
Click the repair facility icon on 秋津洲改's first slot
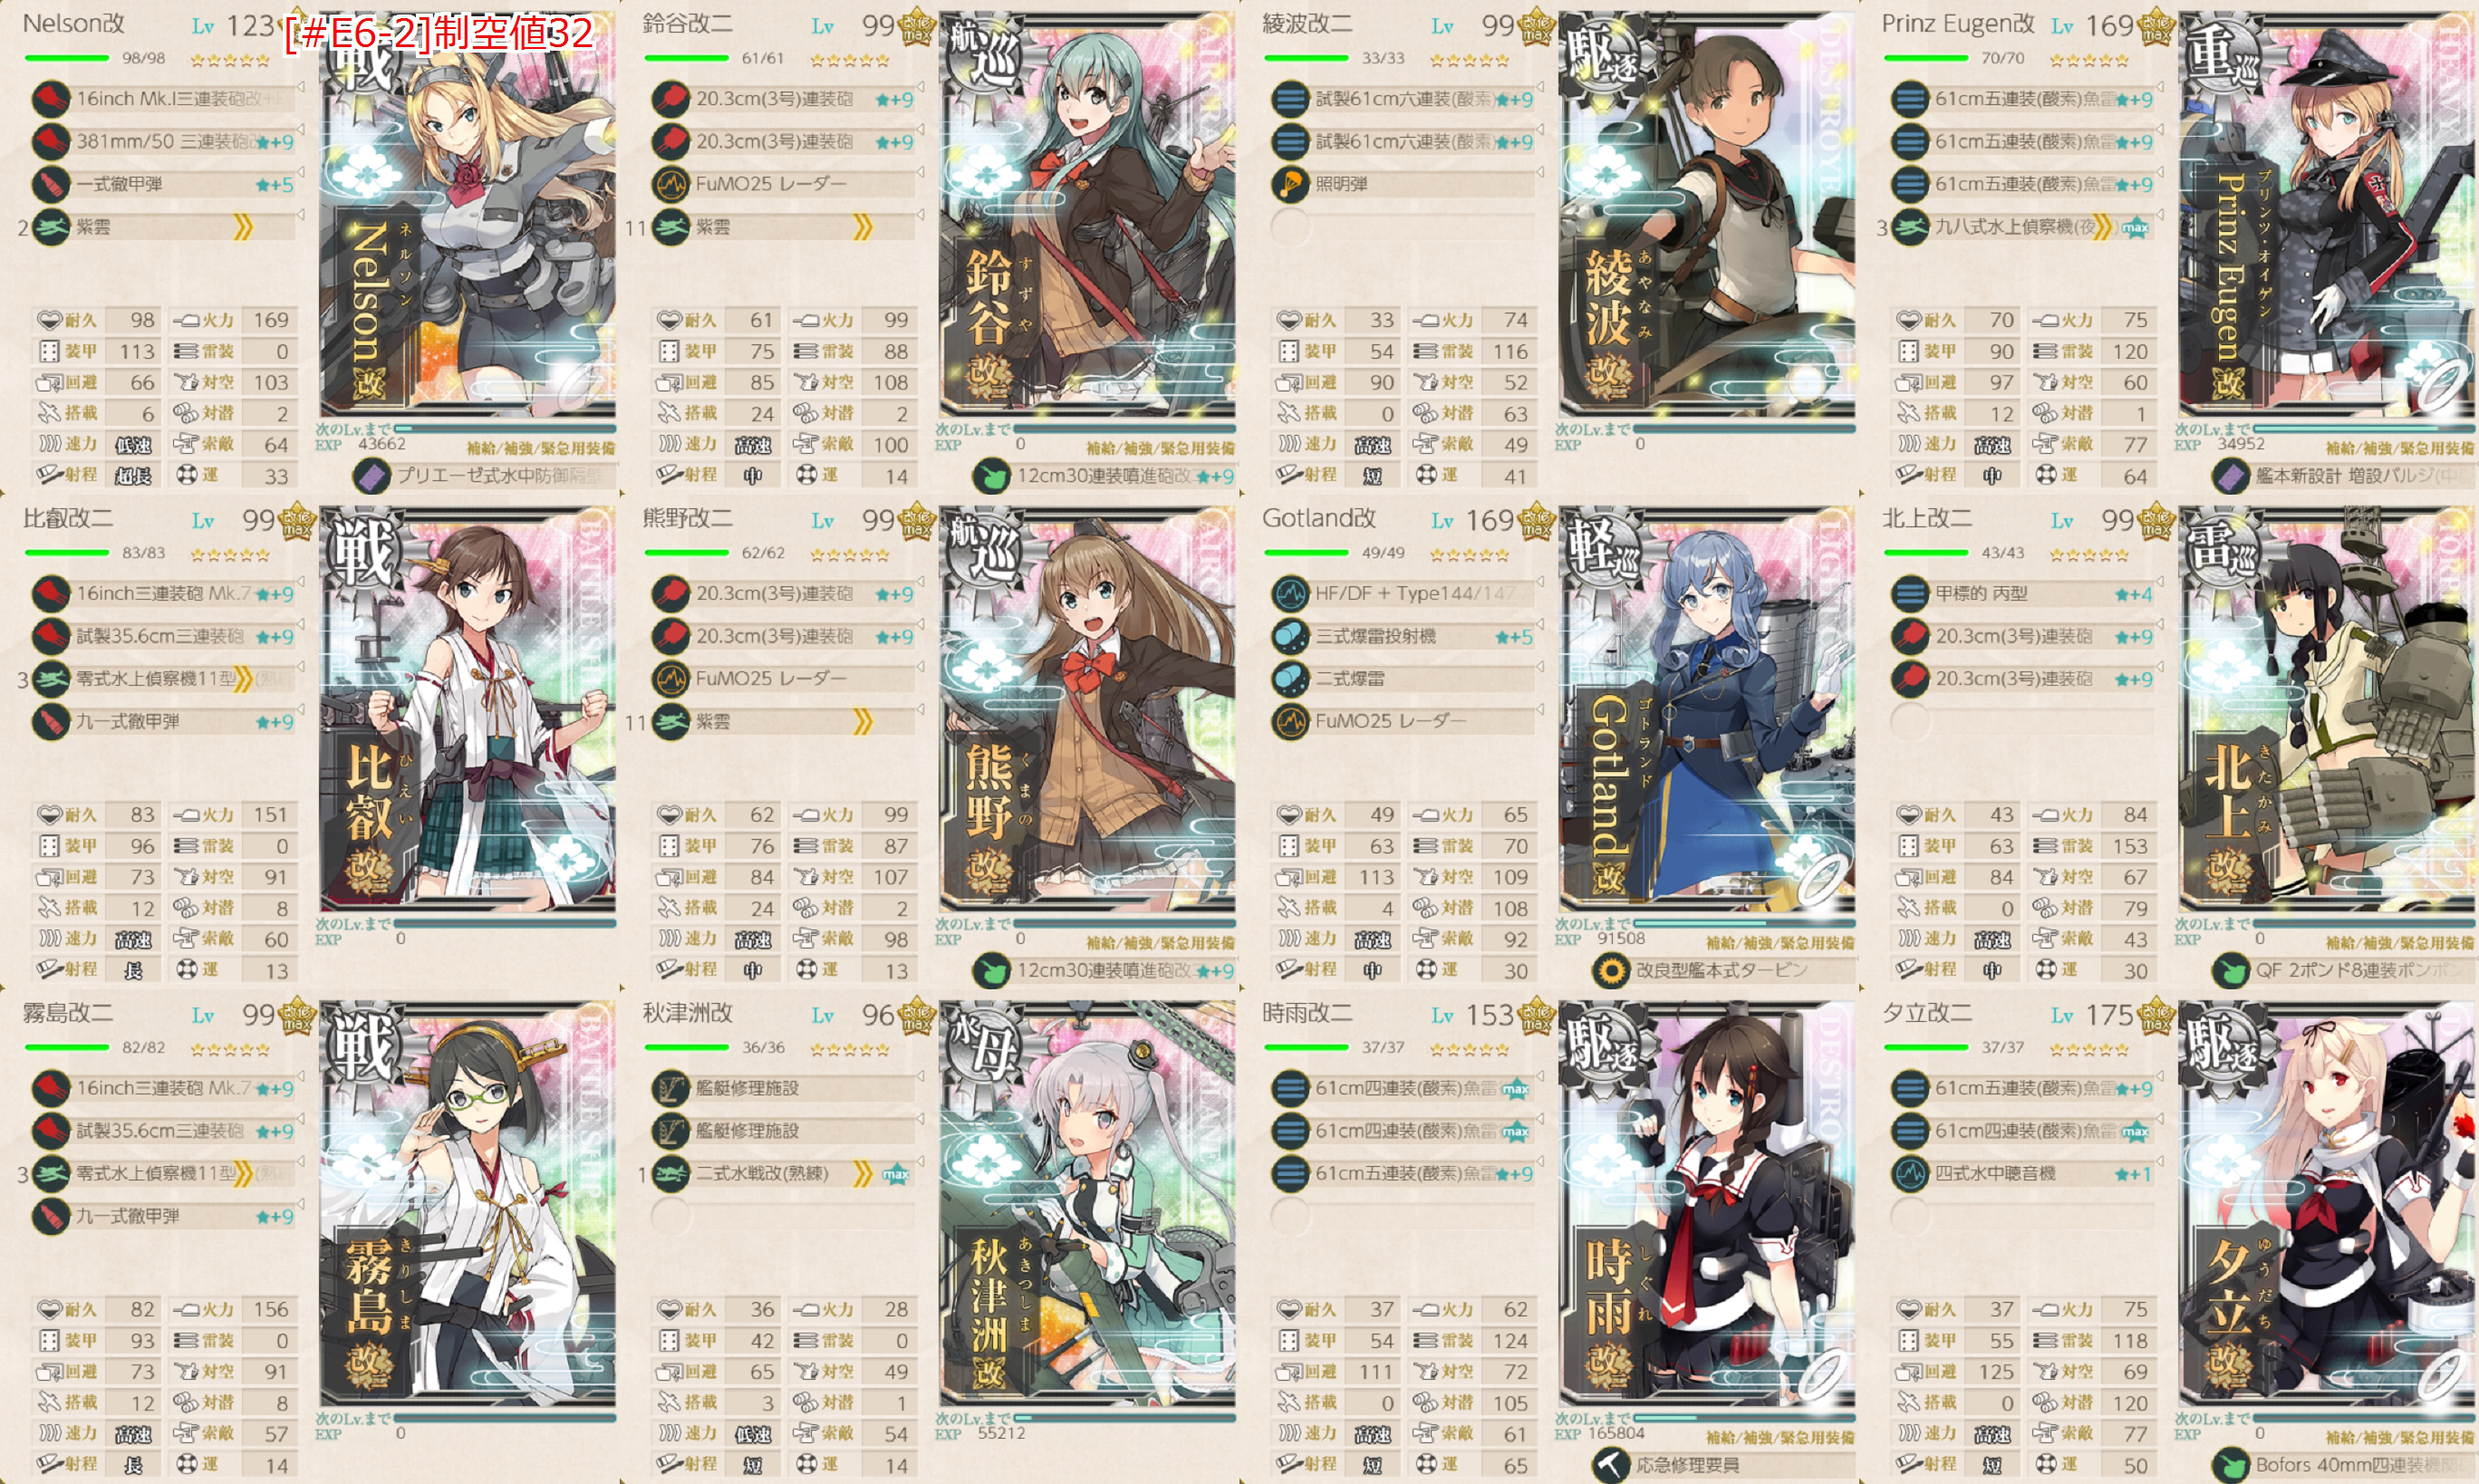pos(671,1088)
